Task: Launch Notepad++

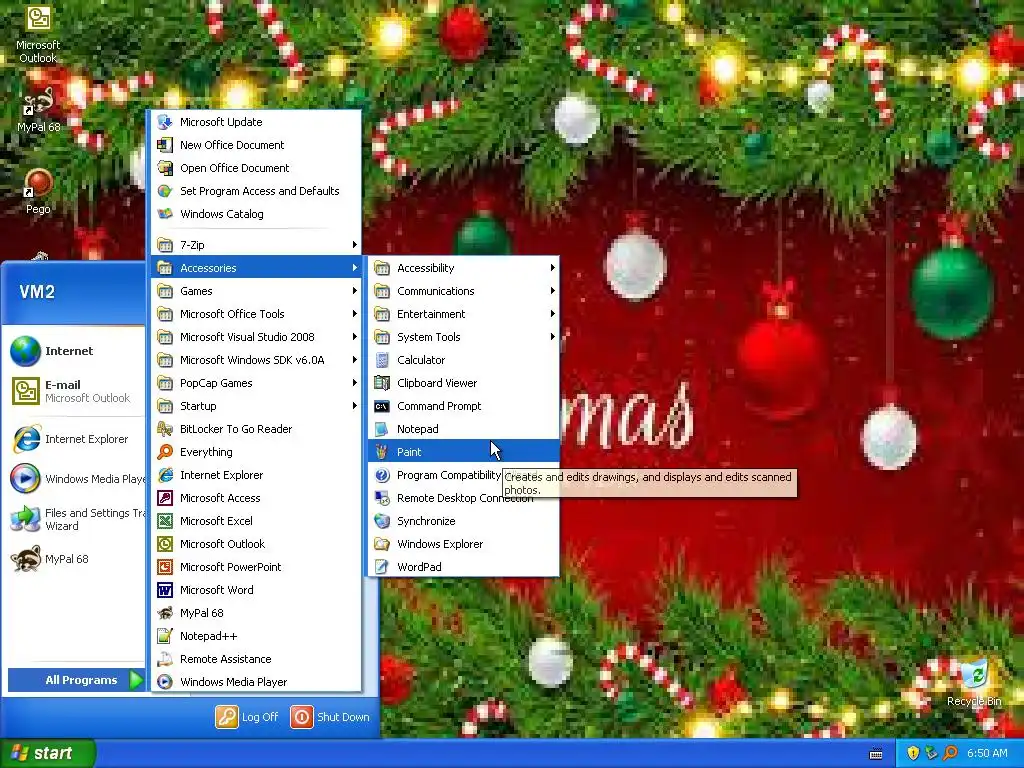Action: point(257,636)
